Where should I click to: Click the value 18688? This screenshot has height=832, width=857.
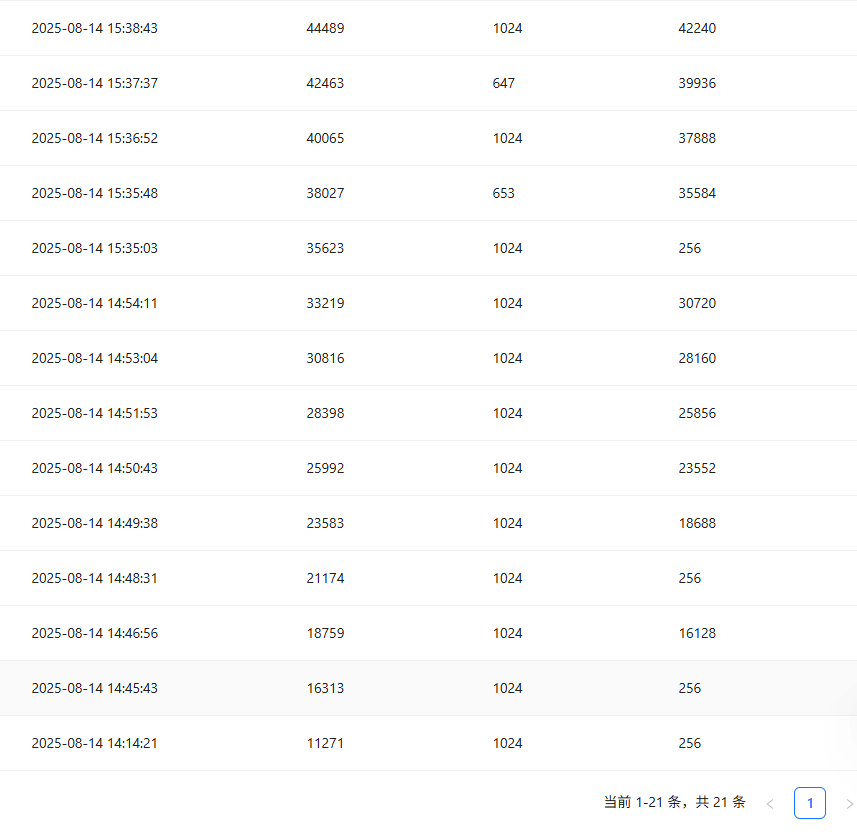tap(697, 523)
